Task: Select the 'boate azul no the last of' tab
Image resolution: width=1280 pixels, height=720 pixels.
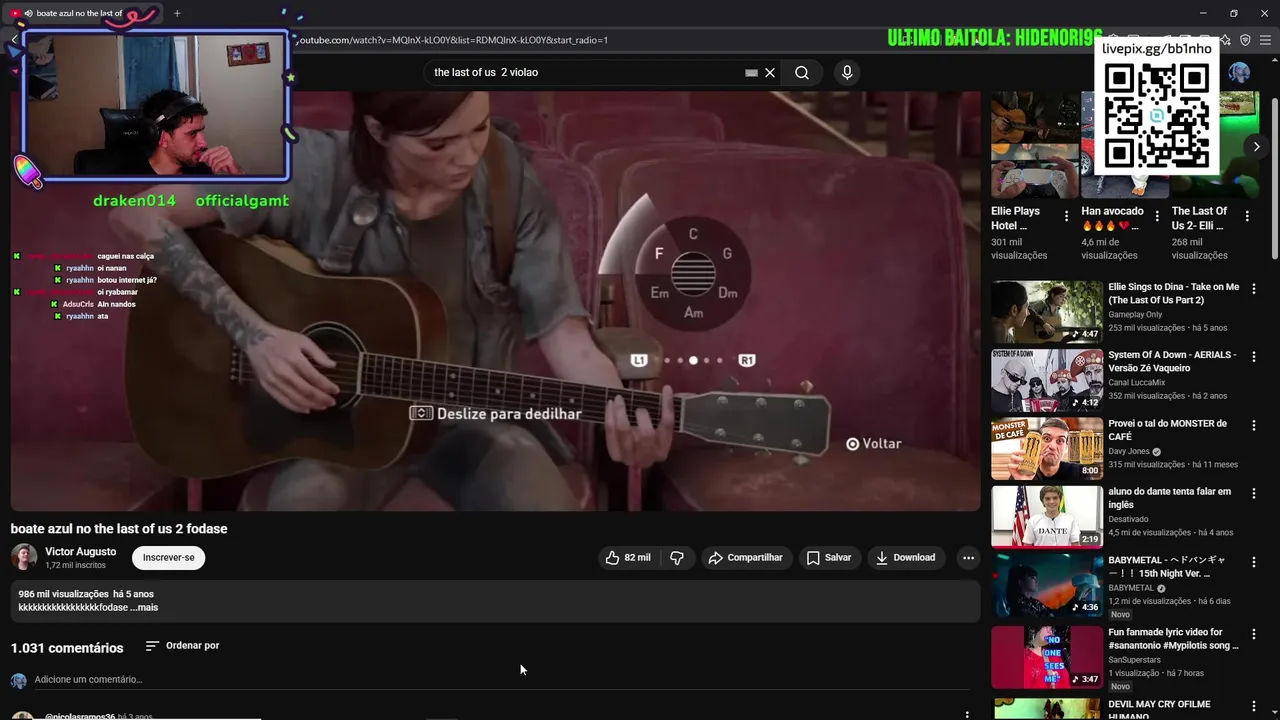Action: tap(83, 13)
